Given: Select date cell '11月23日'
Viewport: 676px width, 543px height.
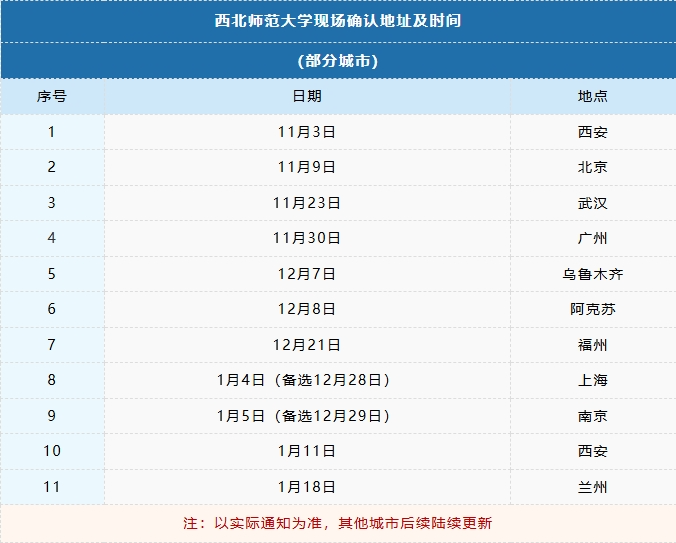Looking at the screenshot, I should pos(307,203).
